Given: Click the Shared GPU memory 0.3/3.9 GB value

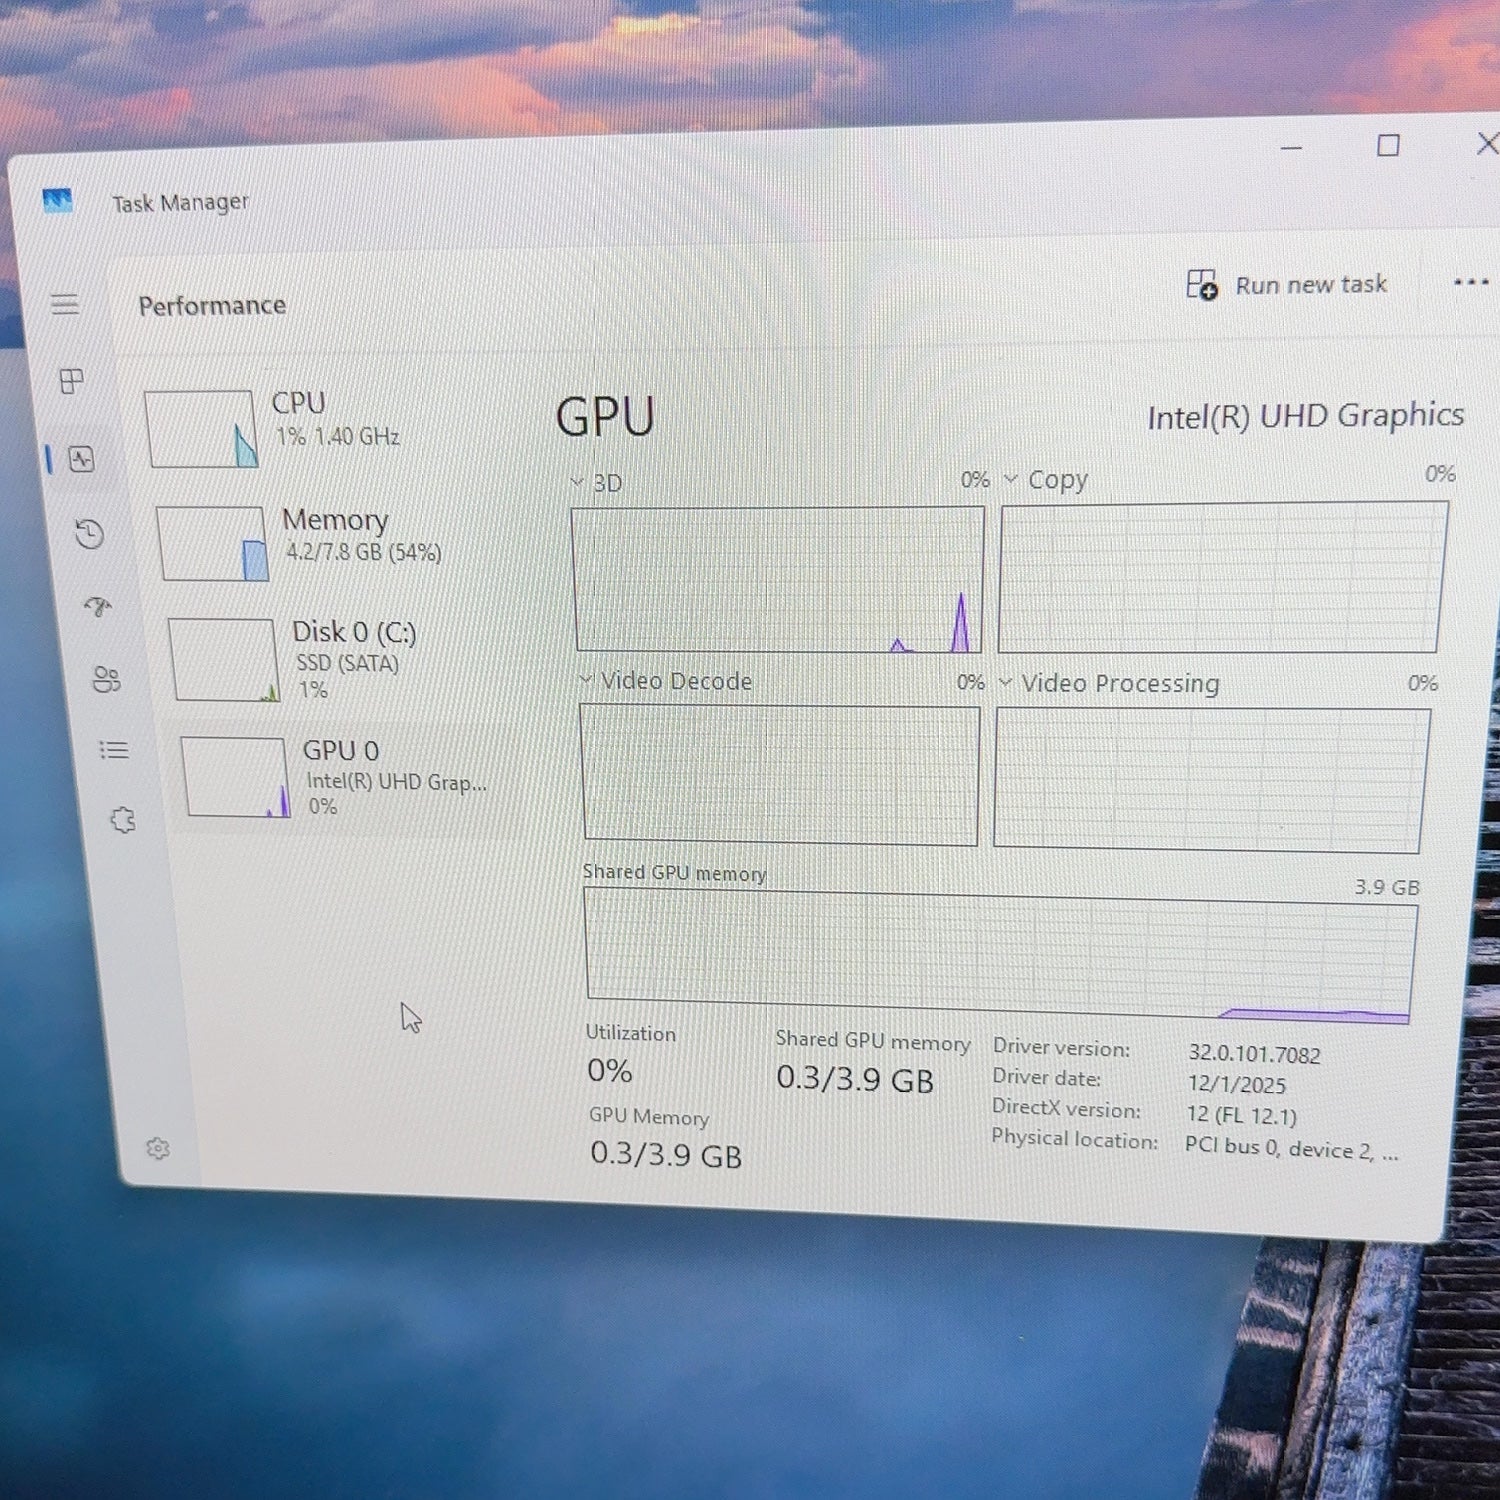Looking at the screenshot, I should [855, 1079].
